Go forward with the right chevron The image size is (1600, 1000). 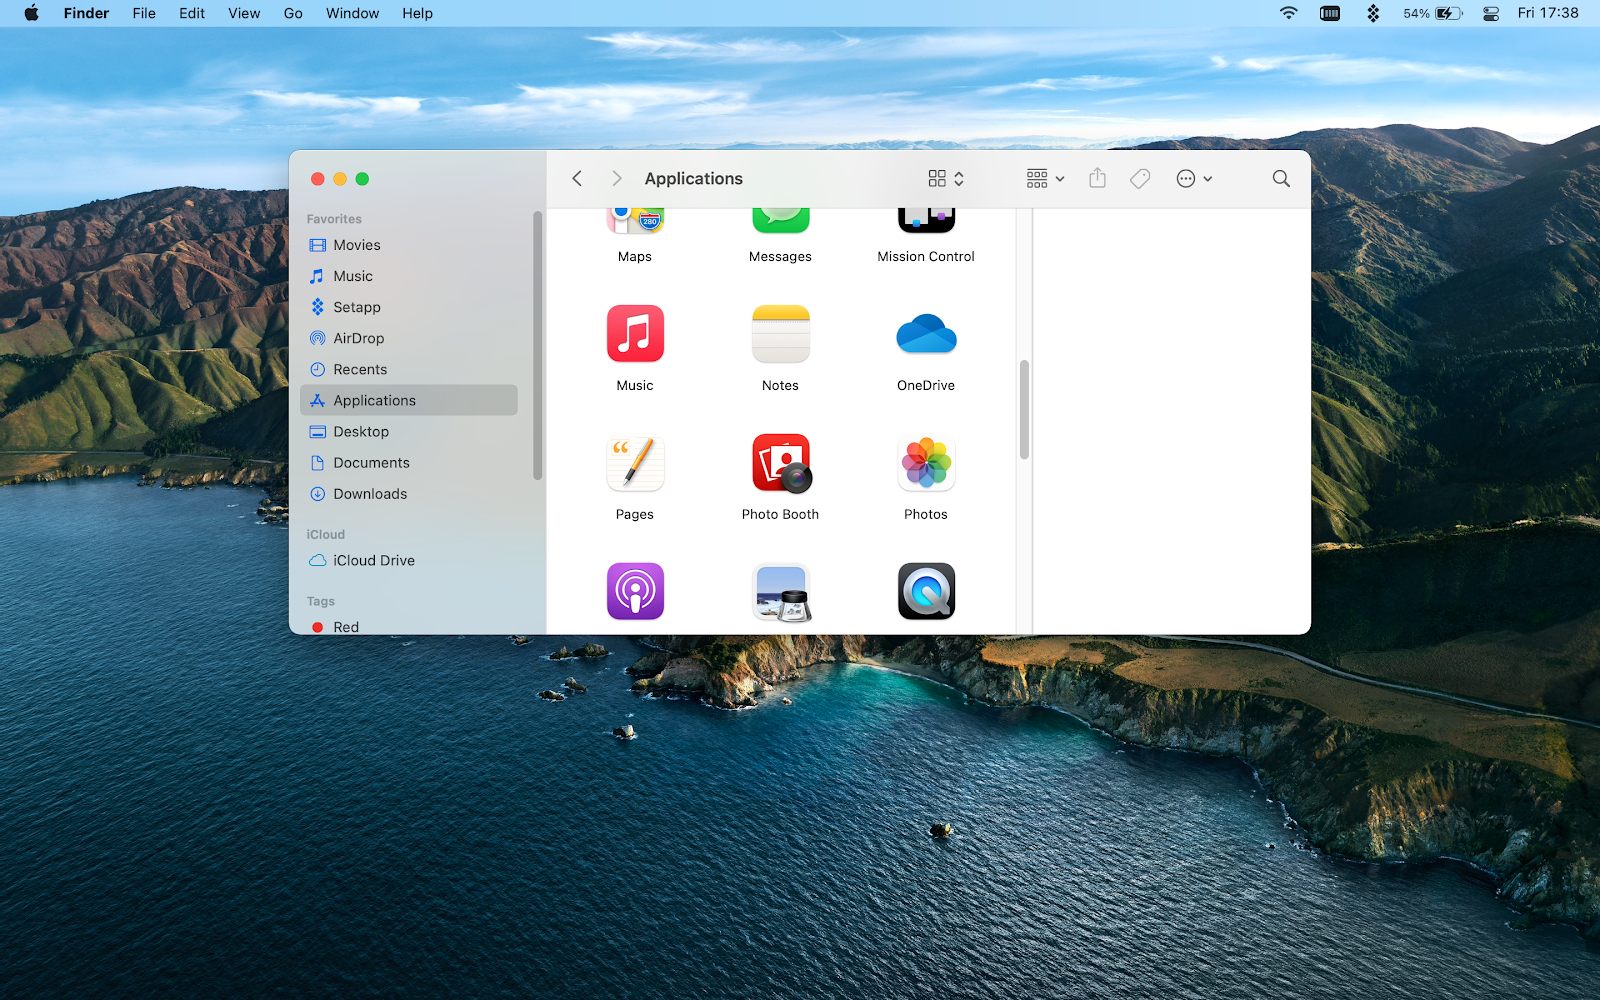(617, 178)
